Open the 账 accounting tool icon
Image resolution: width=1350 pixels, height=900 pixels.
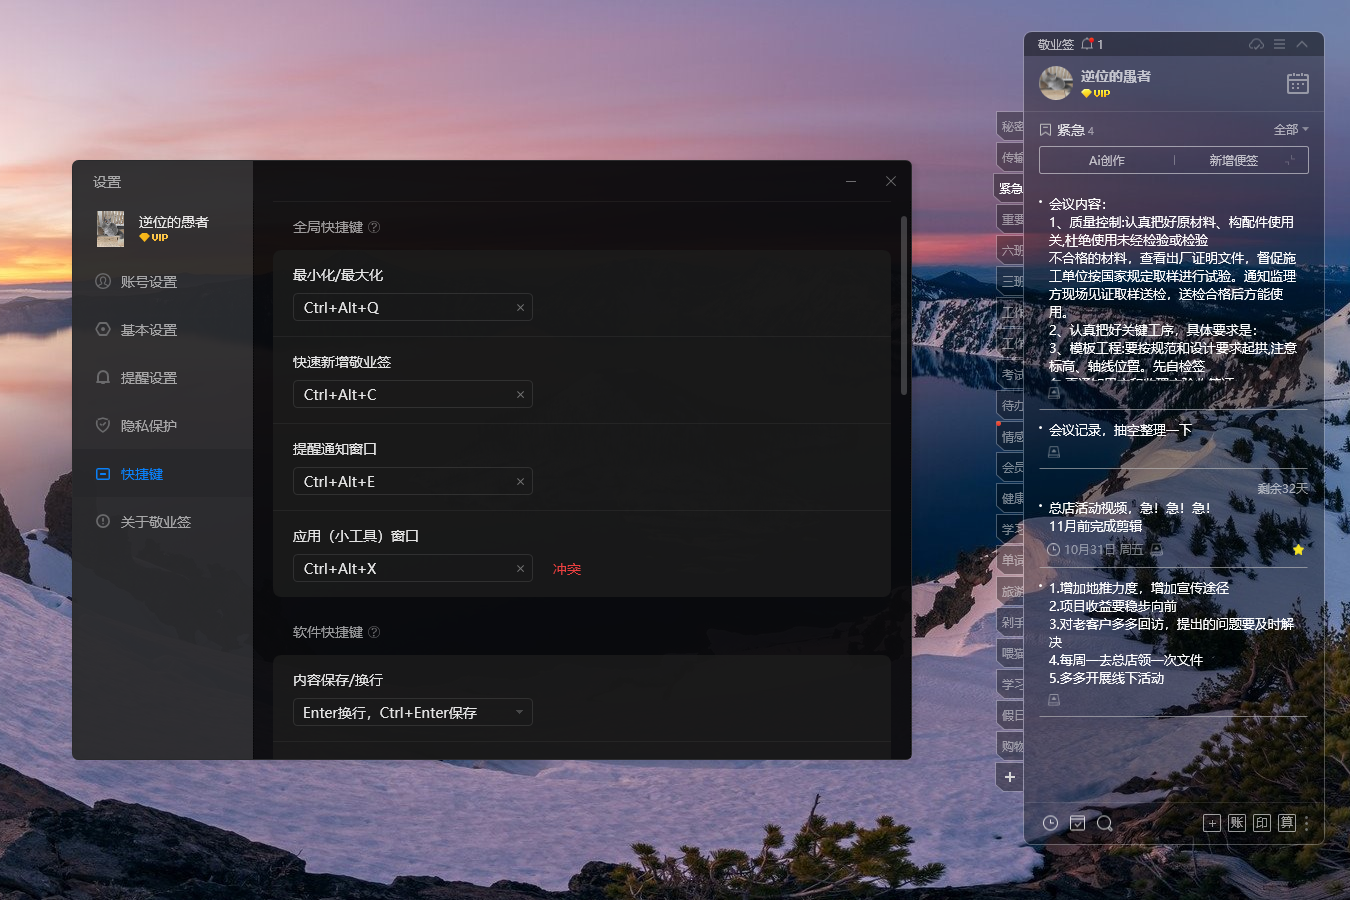(1237, 823)
